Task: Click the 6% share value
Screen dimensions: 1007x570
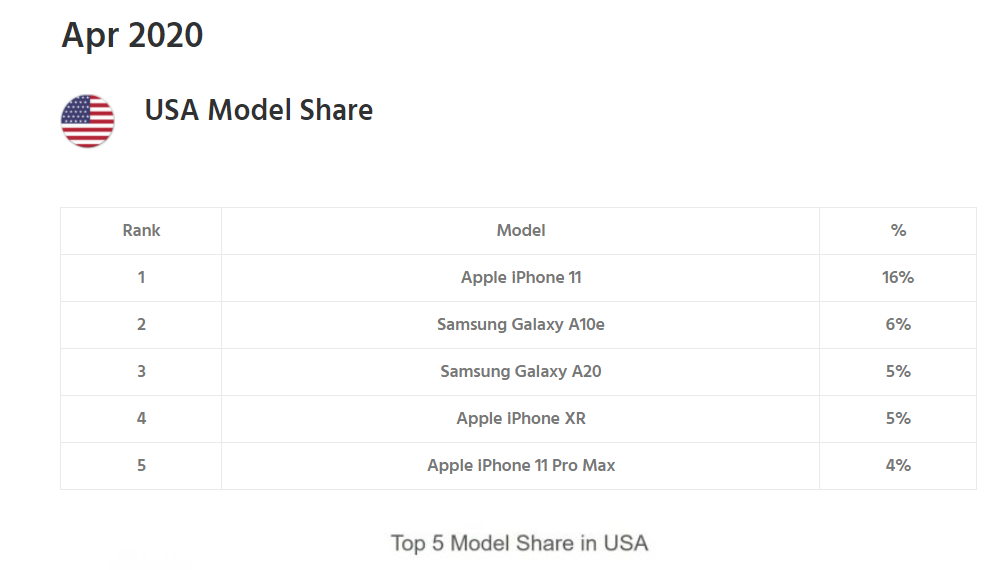Action: click(x=898, y=324)
